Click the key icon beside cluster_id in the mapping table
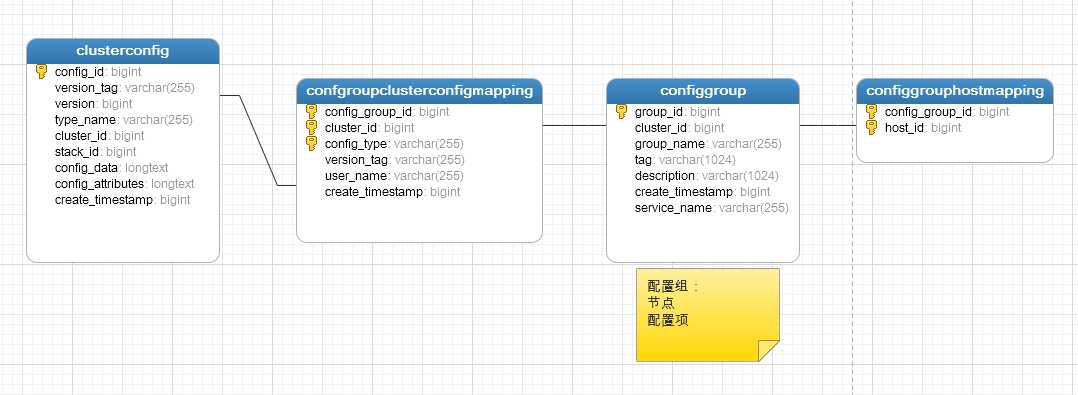Viewport: 1078px width, 395px height. [x=311, y=127]
